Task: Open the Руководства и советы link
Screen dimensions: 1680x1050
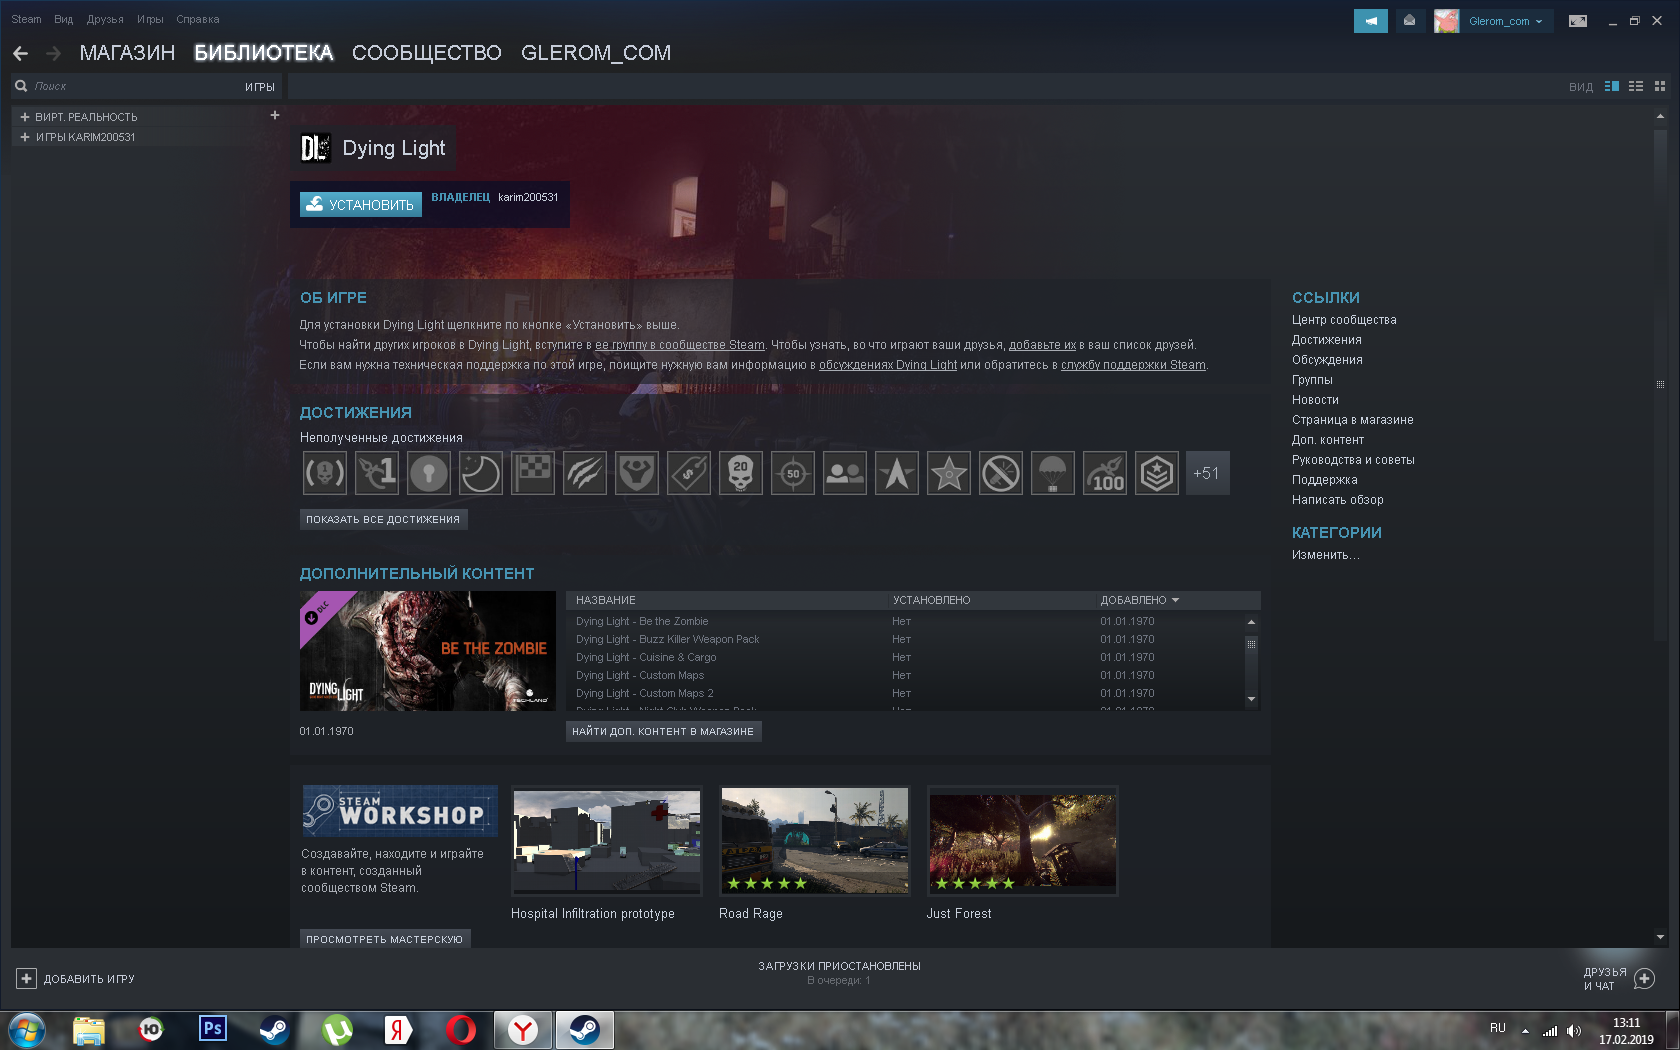Action: 1353,460
